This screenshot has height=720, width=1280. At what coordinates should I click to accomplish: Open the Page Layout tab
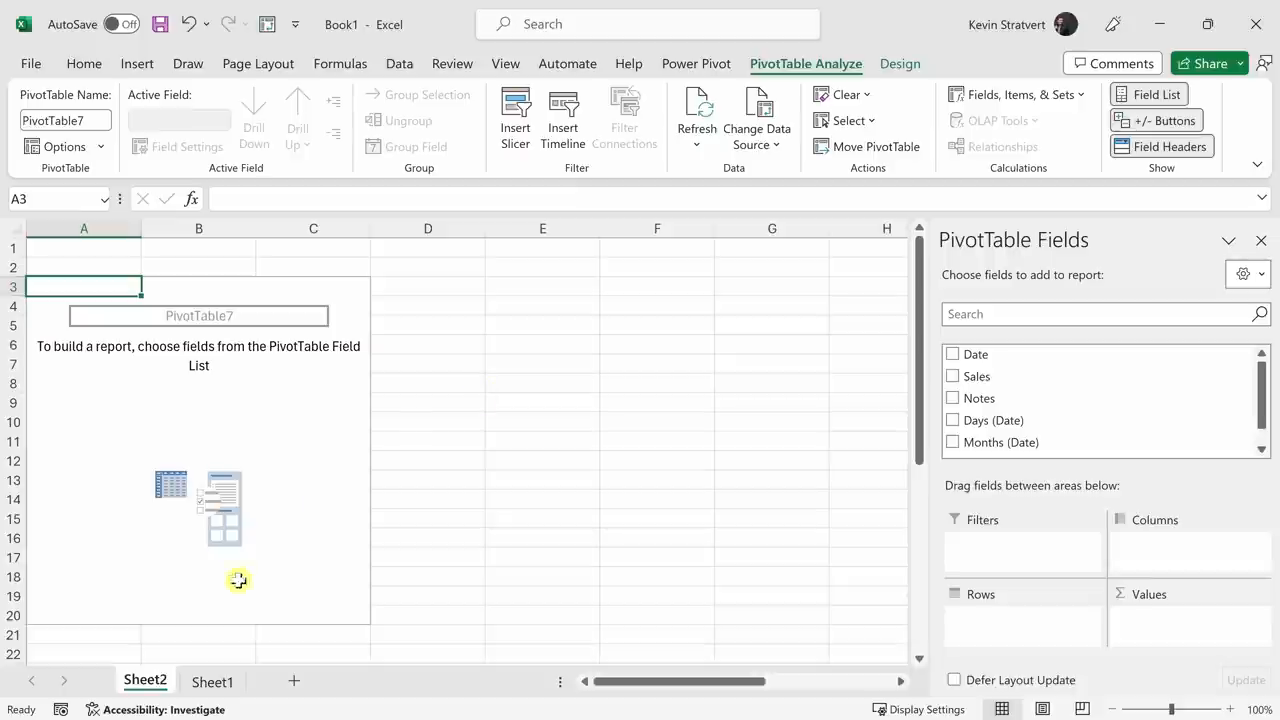[x=258, y=63]
